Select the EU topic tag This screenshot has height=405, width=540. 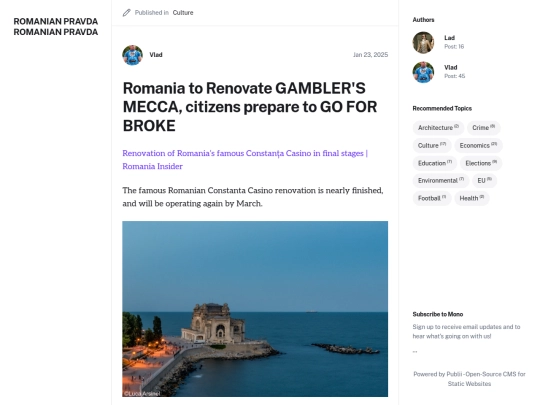484,180
